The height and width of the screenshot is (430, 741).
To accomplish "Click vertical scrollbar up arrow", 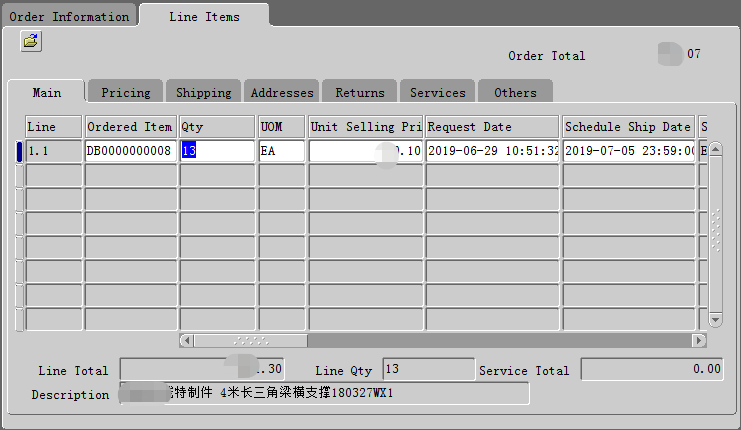I will tap(715, 149).
